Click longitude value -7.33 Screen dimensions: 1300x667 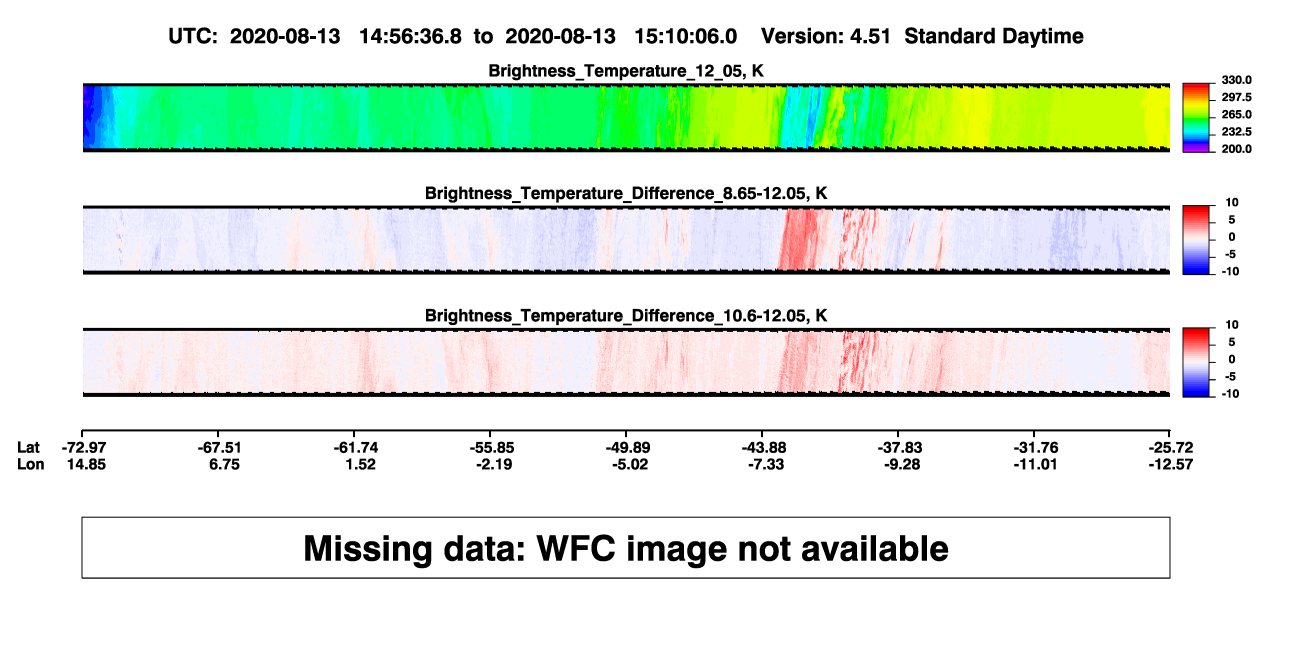click(x=767, y=464)
